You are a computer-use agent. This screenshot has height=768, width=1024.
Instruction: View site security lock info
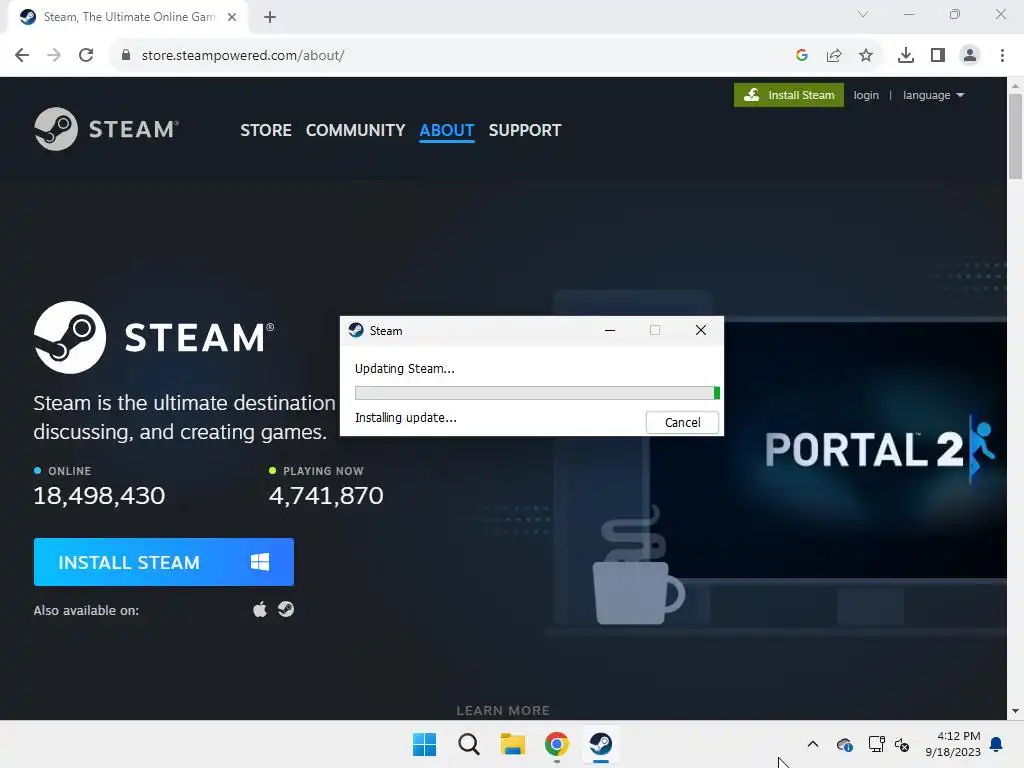tap(126, 55)
